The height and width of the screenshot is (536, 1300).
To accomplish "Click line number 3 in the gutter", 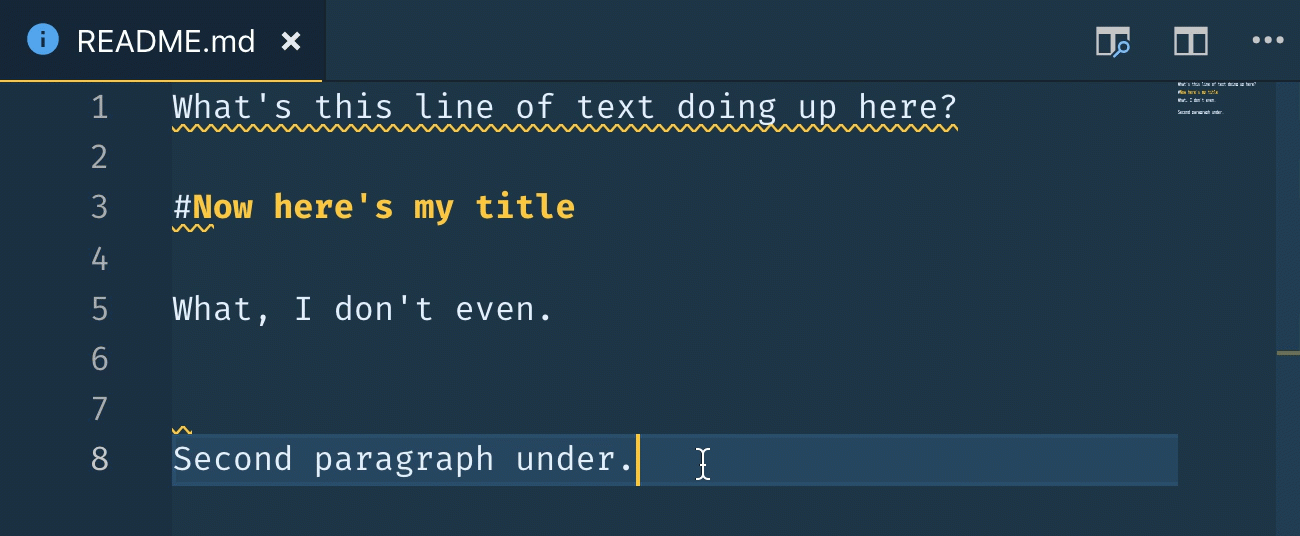I will [99, 208].
